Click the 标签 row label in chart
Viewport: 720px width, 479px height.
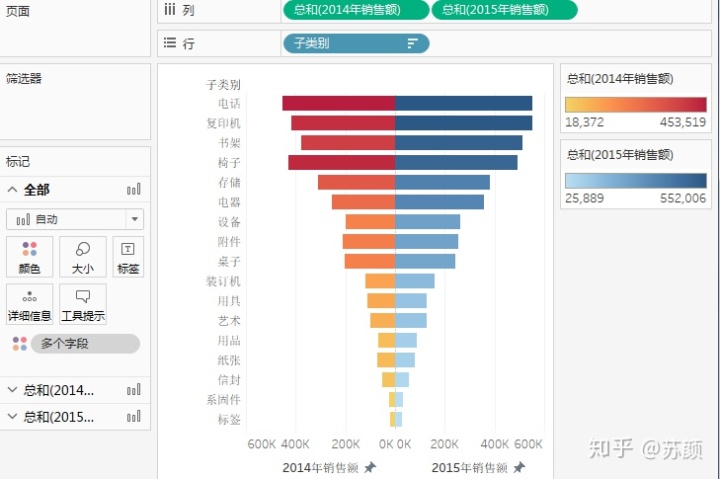229,419
